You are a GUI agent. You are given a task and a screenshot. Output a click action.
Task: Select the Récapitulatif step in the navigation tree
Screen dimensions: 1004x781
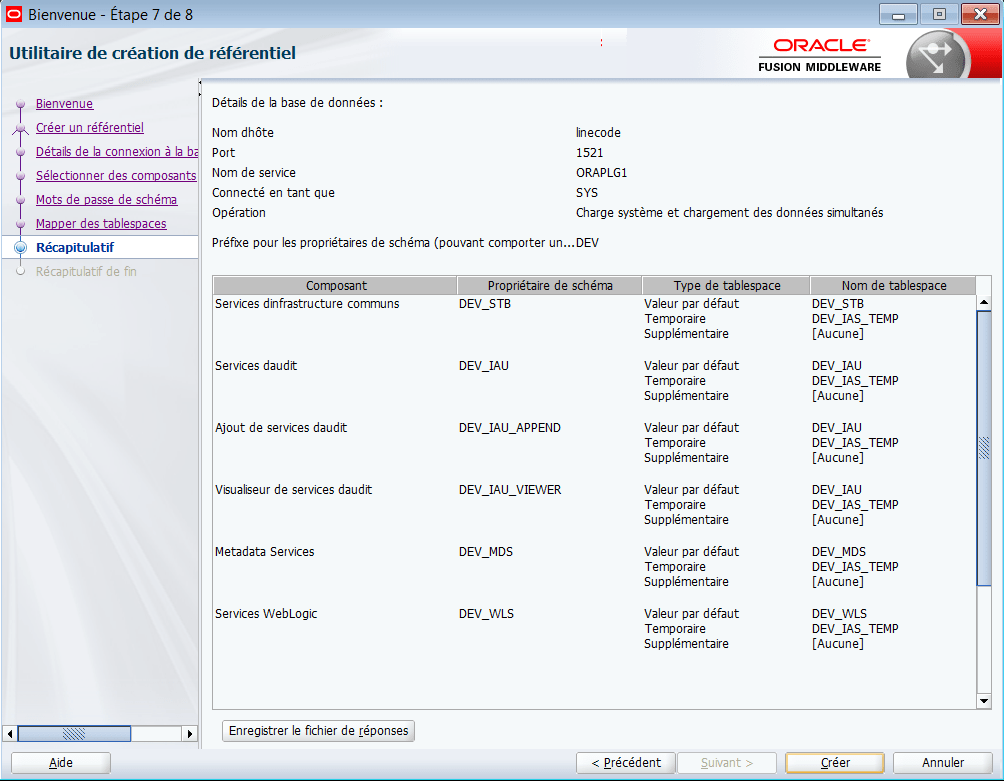[74, 247]
